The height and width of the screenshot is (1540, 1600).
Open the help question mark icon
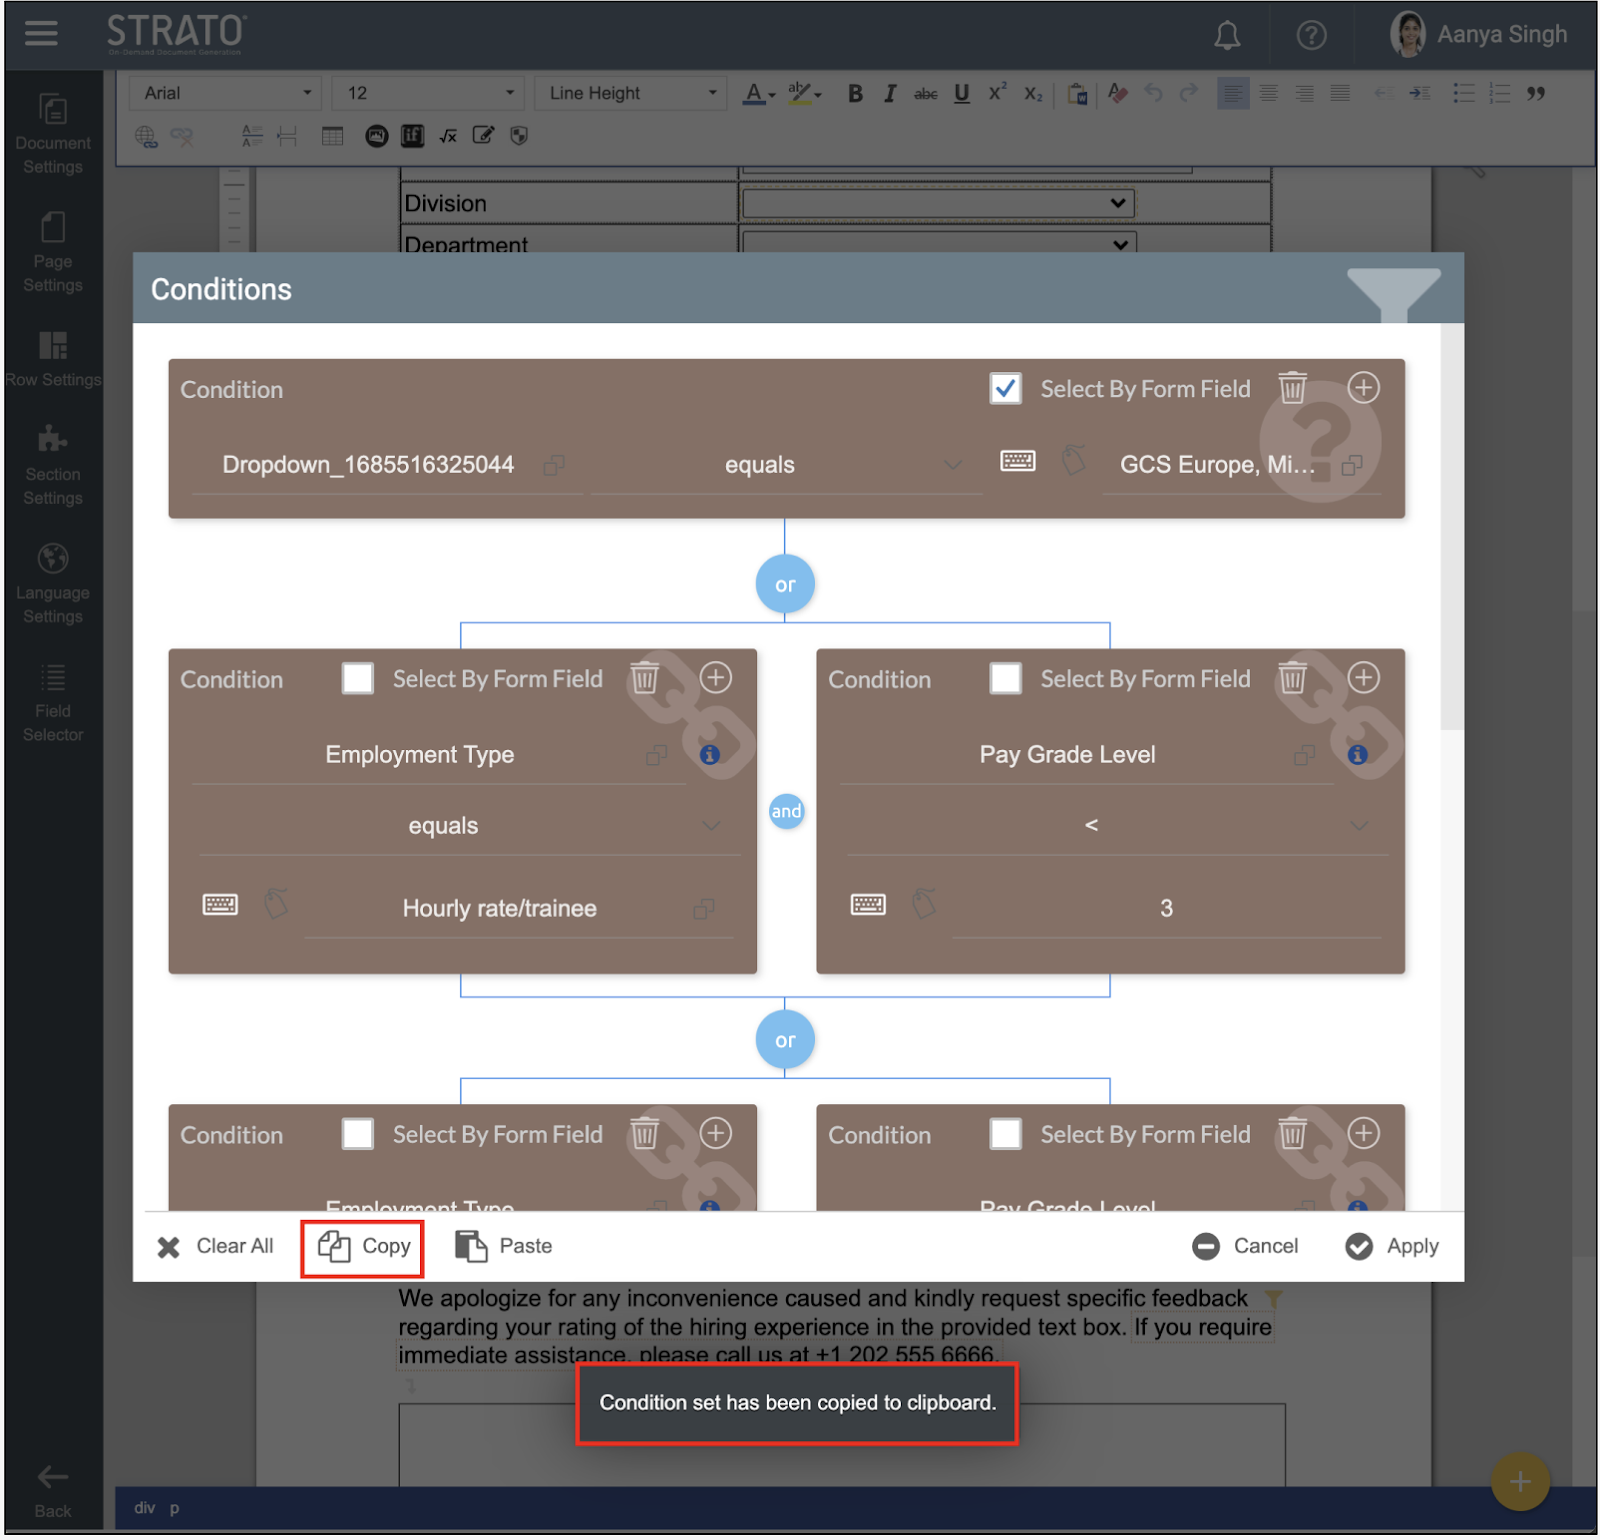click(x=1310, y=36)
